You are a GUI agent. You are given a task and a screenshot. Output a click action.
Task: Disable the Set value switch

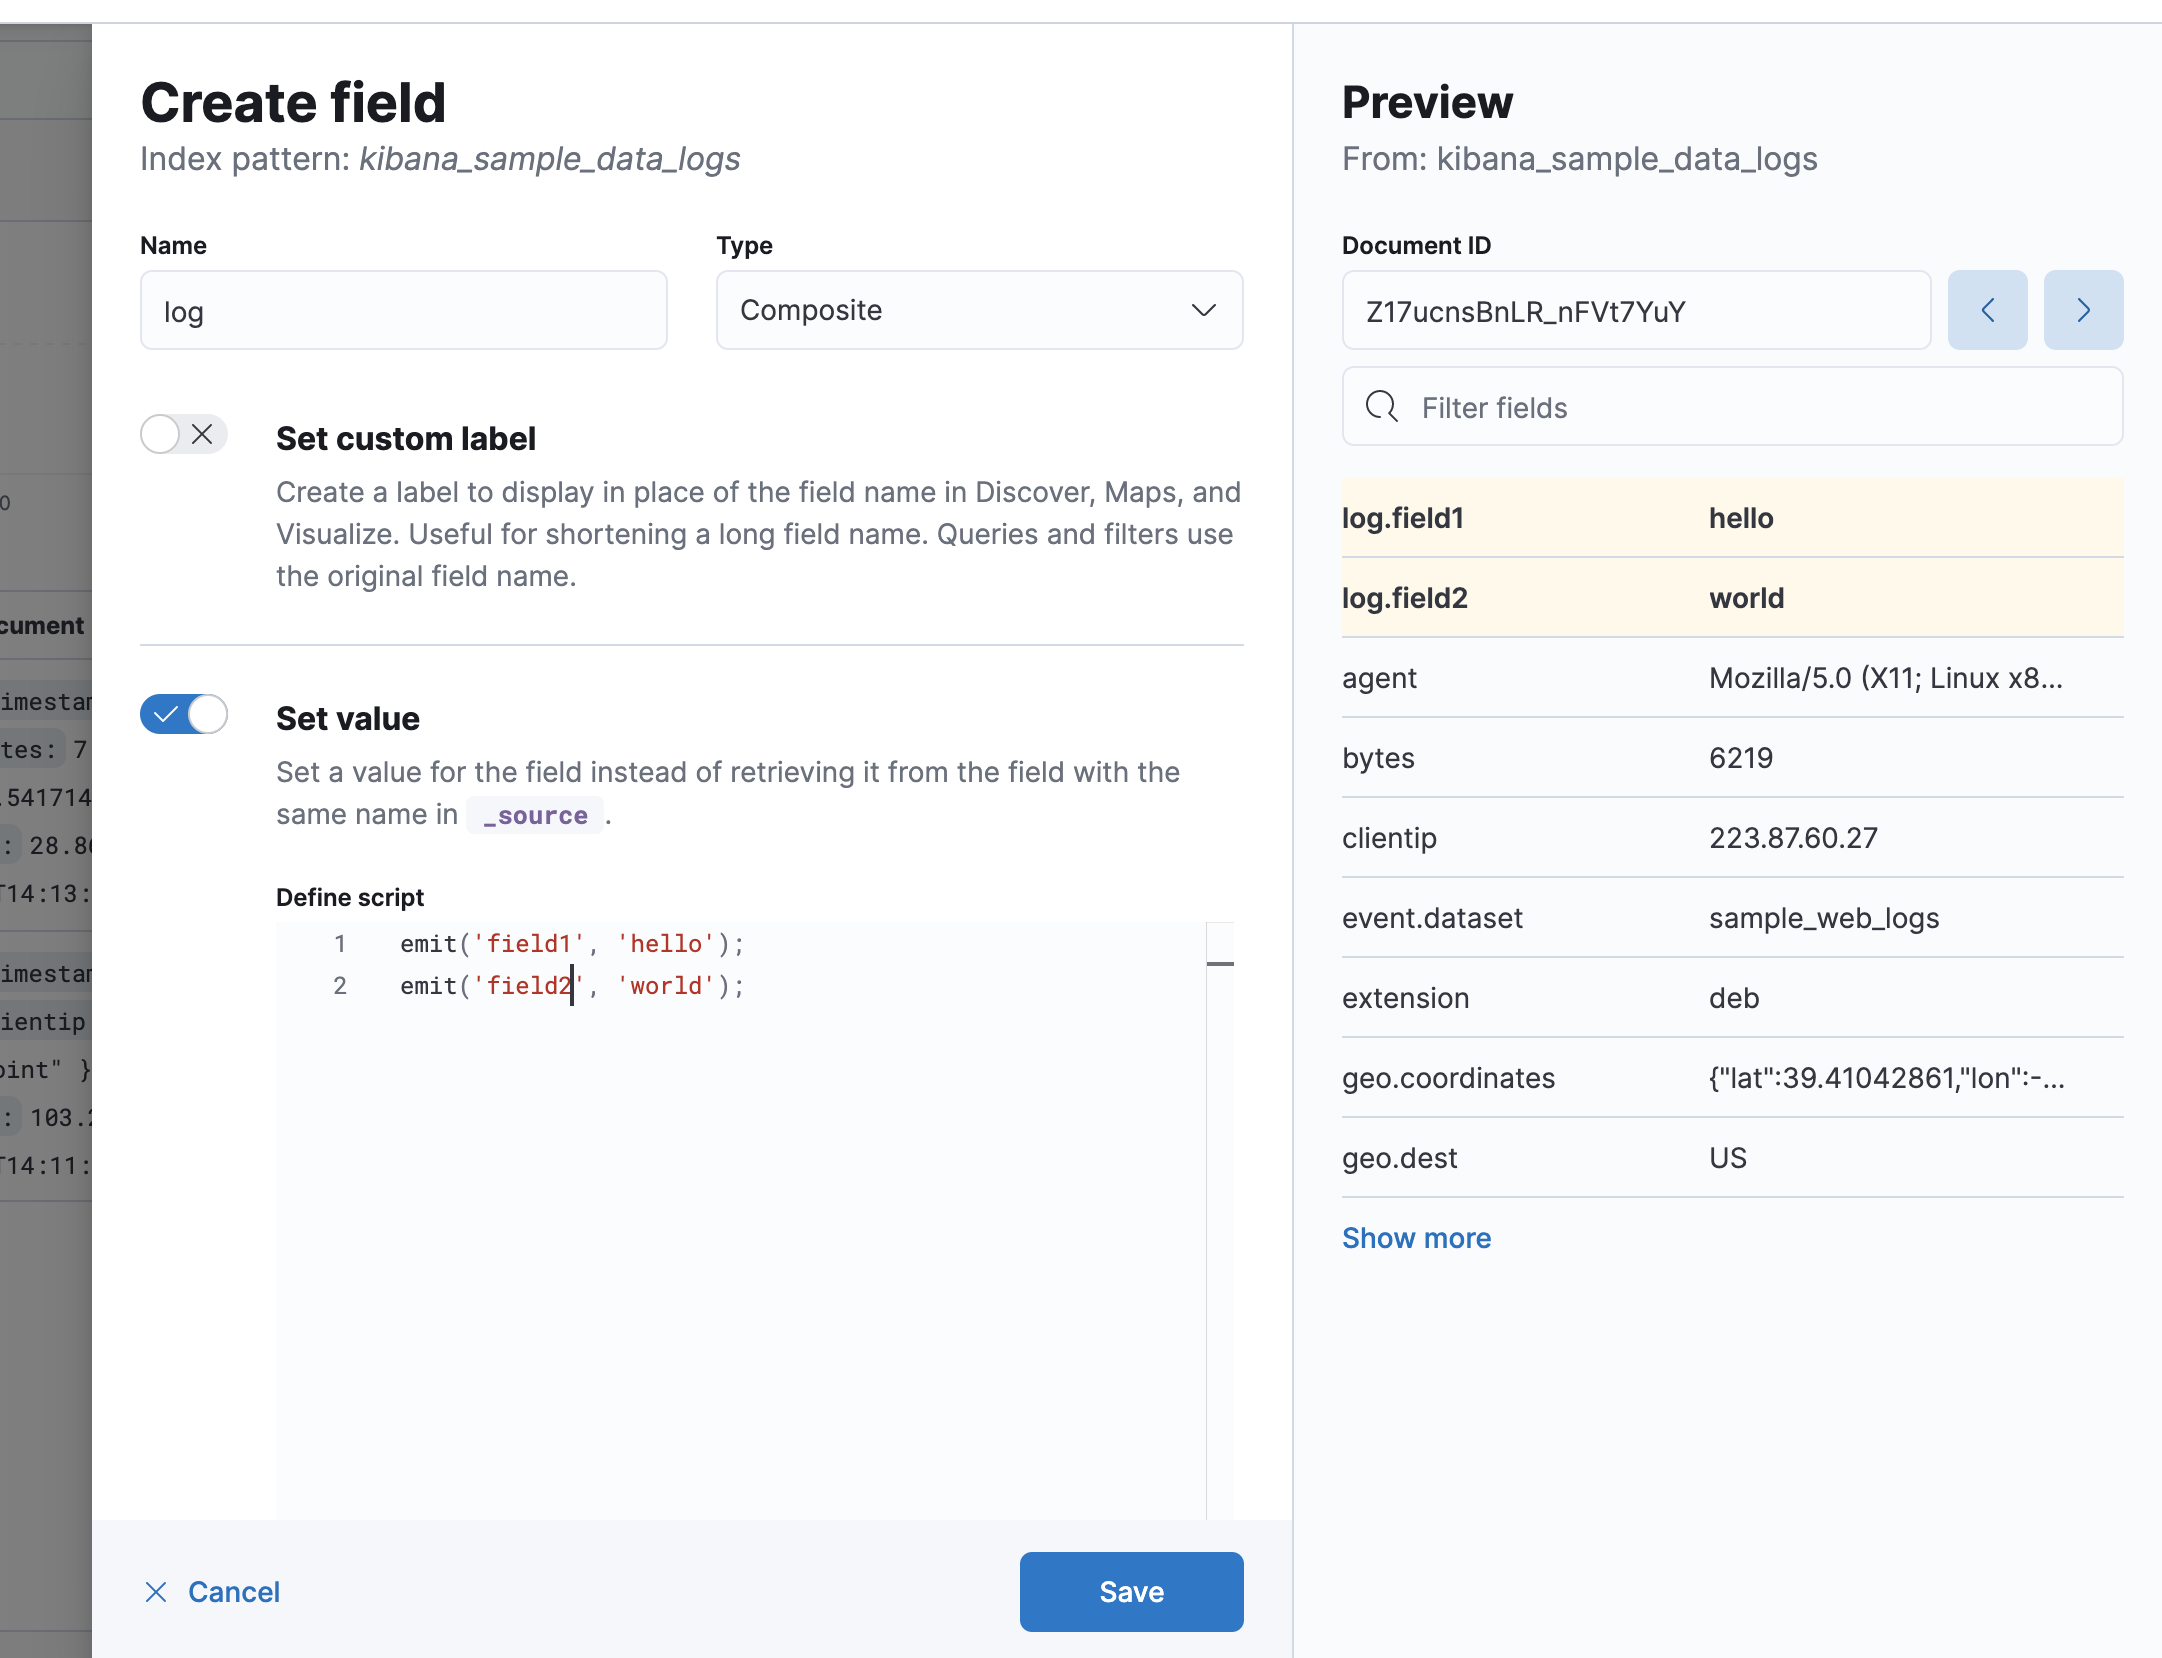point(183,714)
